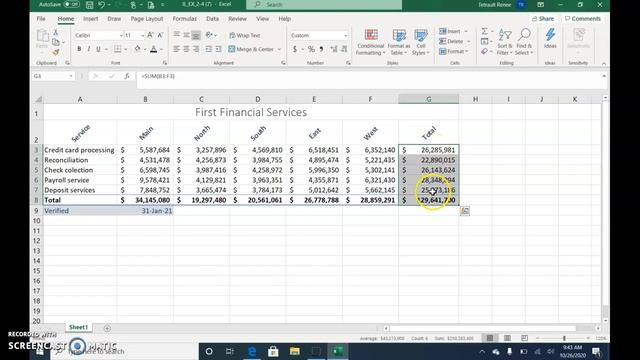Click the Clear eraser icon

pyautogui.click(x=484, y=51)
